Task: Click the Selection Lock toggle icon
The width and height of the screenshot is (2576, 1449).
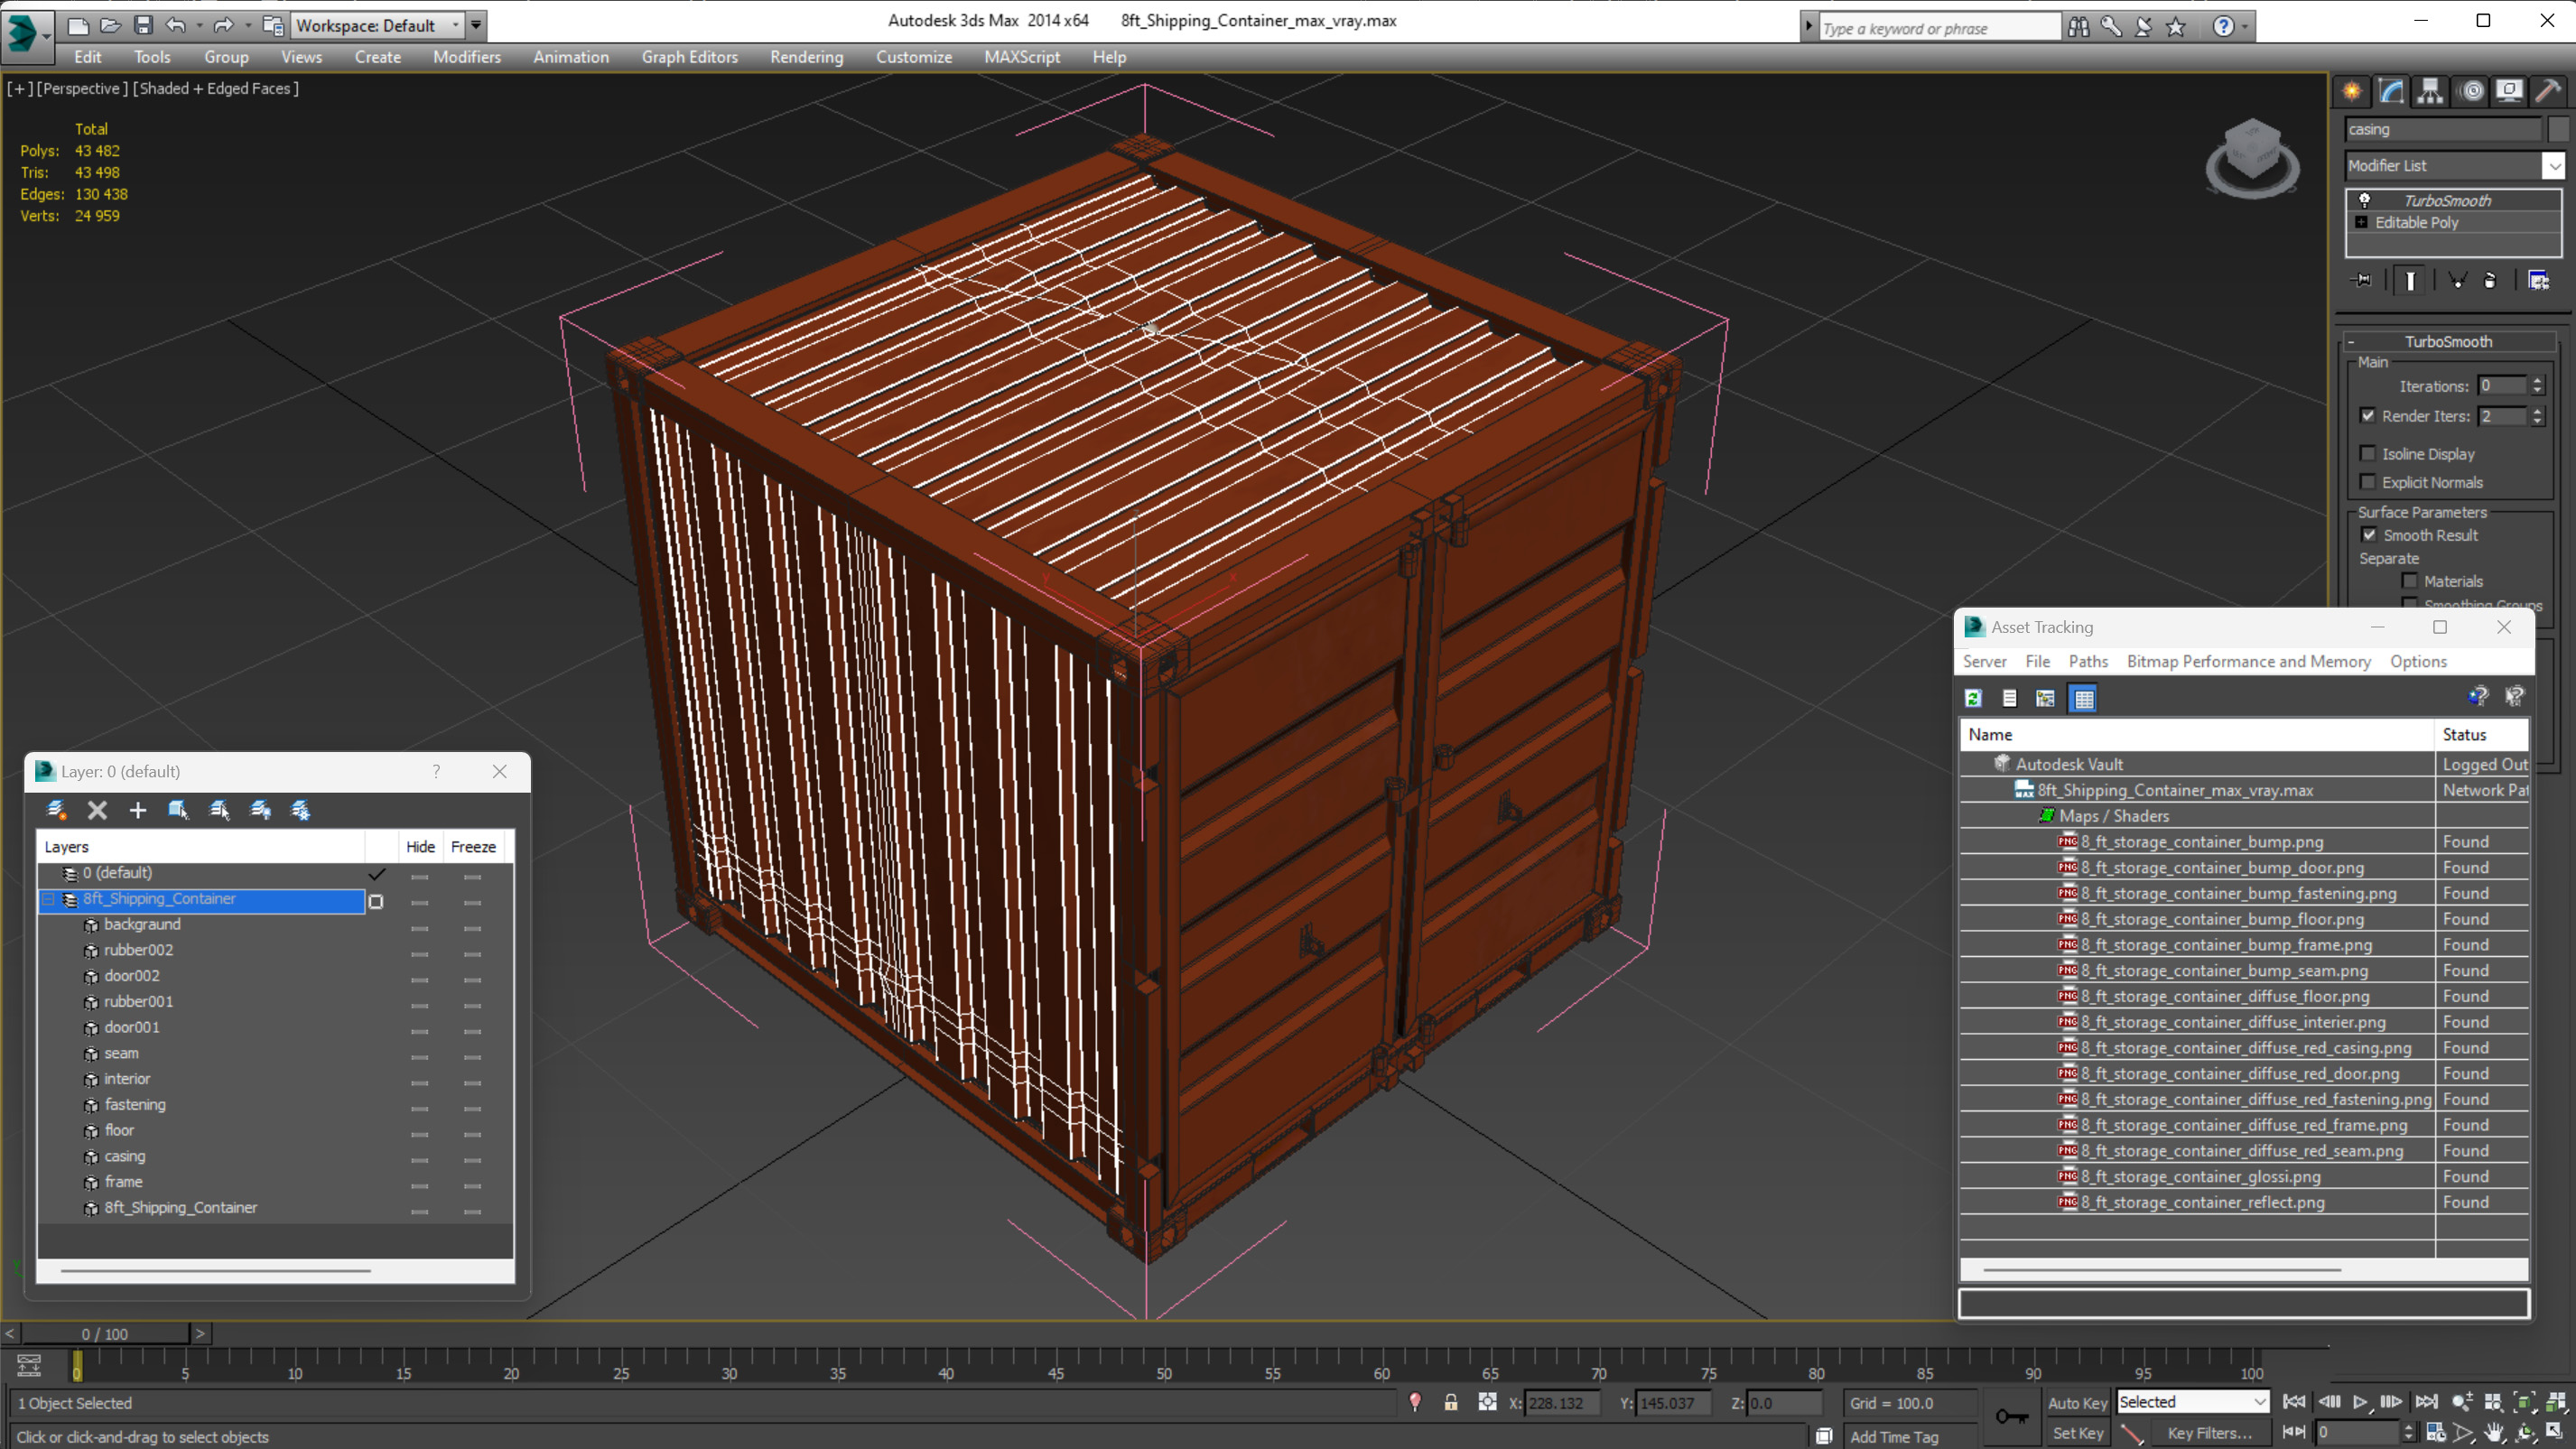Action: click(x=1450, y=1403)
